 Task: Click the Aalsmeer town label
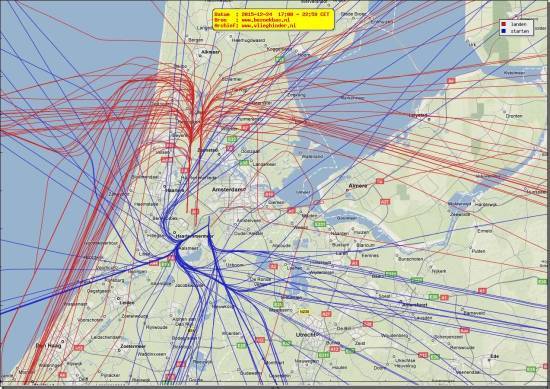pos(189,248)
